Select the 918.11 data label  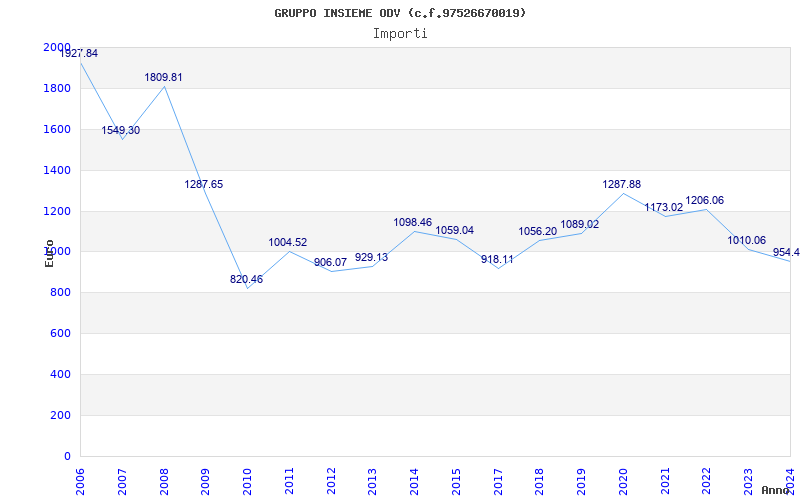(x=497, y=260)
